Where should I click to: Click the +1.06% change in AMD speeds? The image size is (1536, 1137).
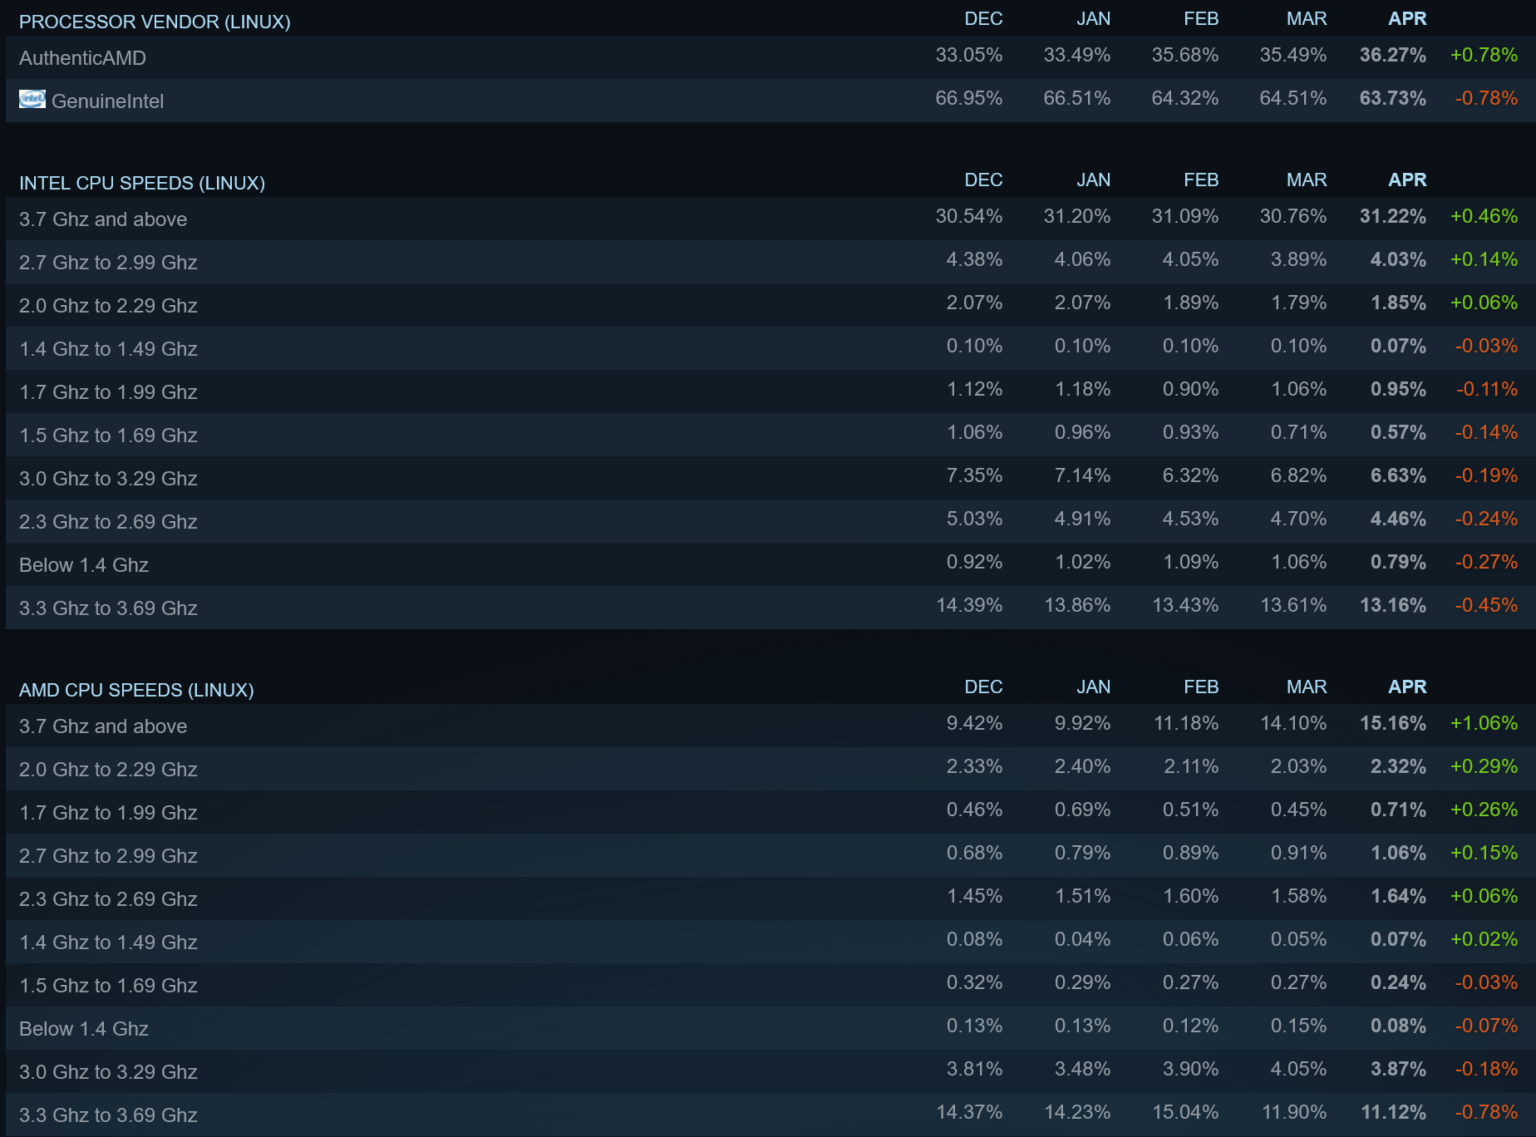coord(1483,723)
